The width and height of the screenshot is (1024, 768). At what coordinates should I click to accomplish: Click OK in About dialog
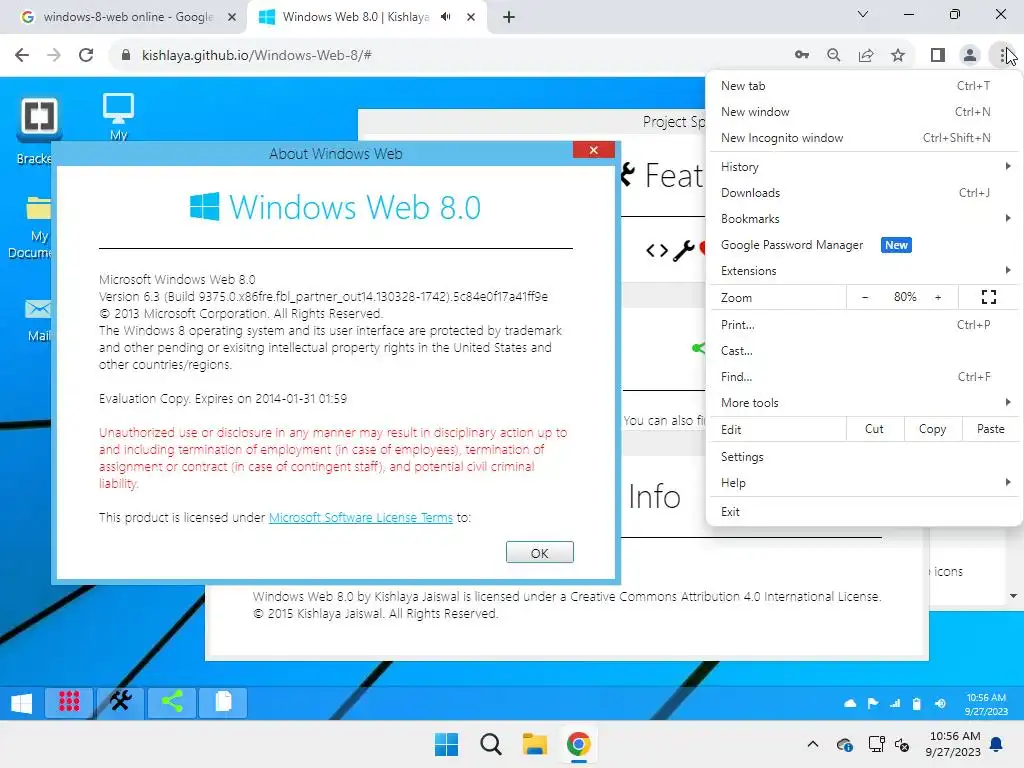(x=539, y=552)
